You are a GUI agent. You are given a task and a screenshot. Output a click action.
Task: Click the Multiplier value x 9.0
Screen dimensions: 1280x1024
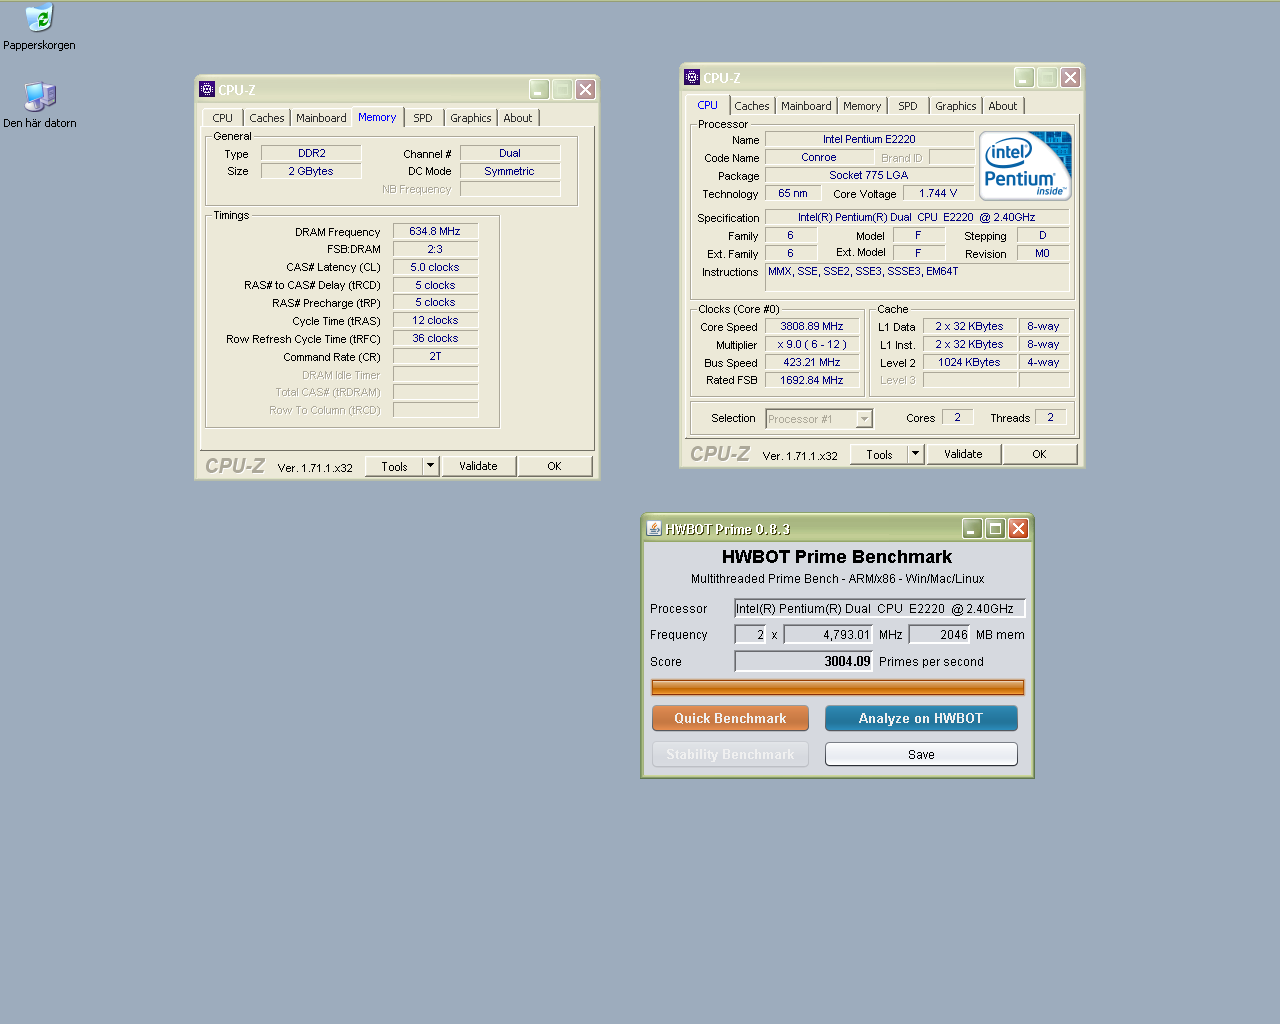[x=812, y=344]
